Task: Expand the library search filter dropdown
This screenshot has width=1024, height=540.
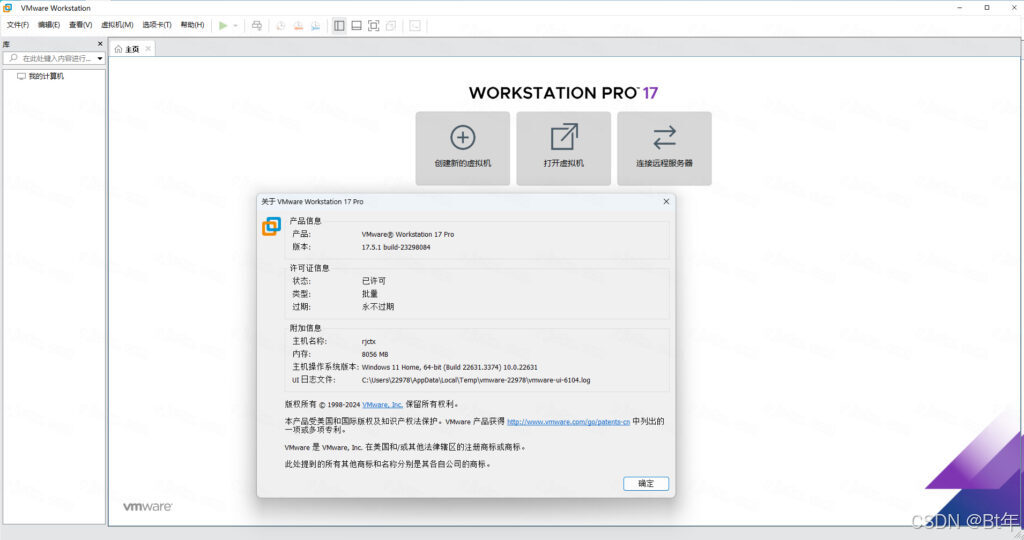Action: click(x=100, y=58)
